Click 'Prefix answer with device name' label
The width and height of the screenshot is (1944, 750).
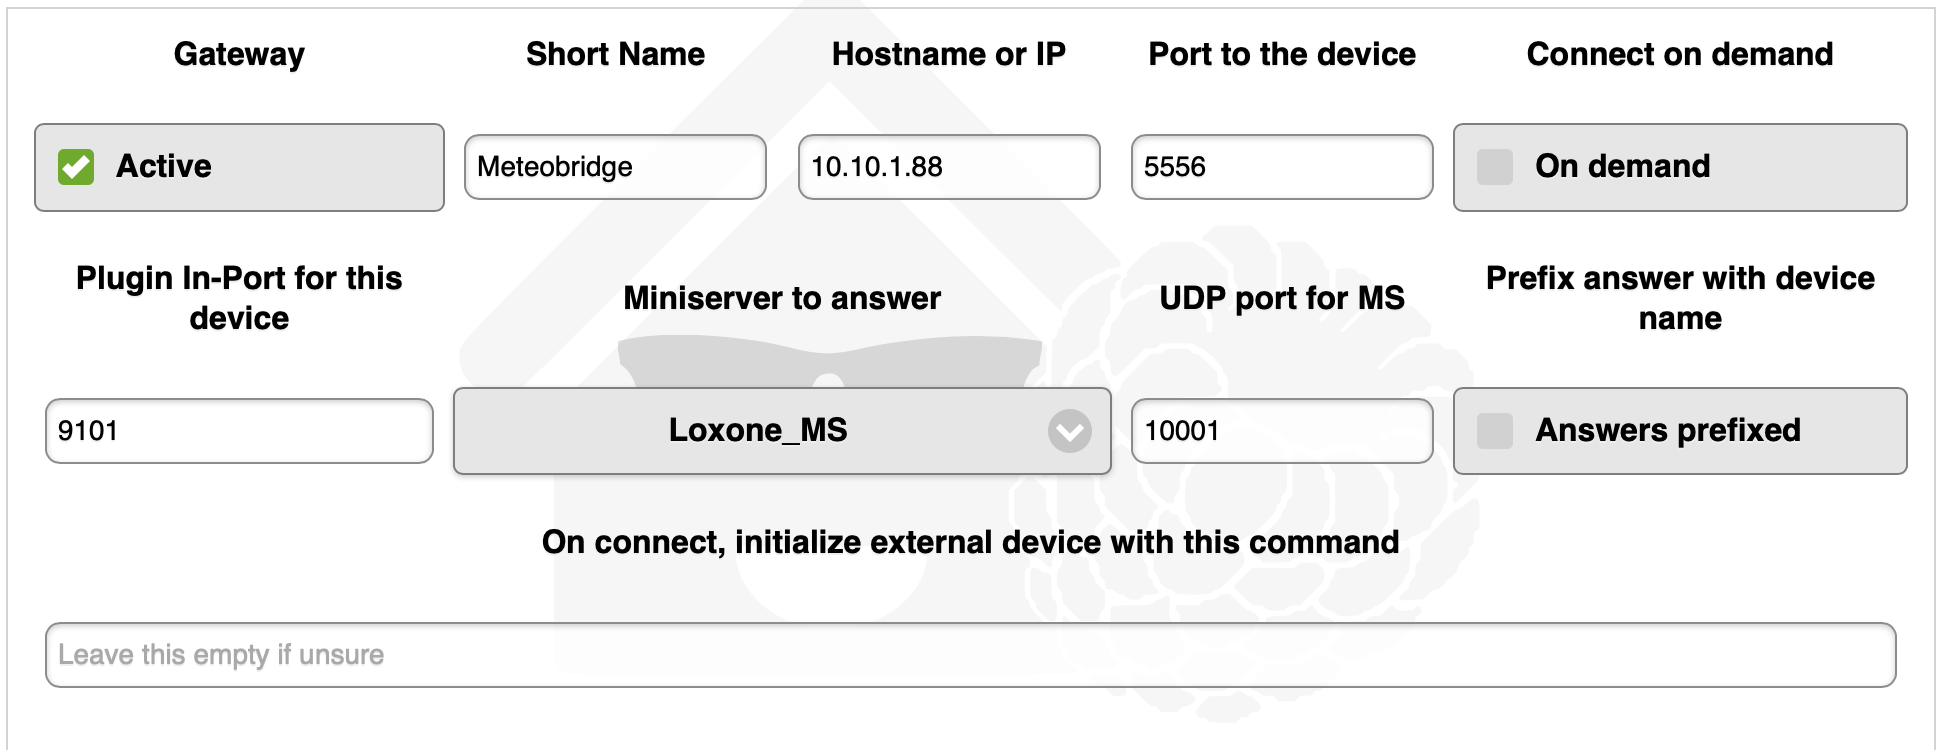pyautogui.click(x=1679, y=298)
